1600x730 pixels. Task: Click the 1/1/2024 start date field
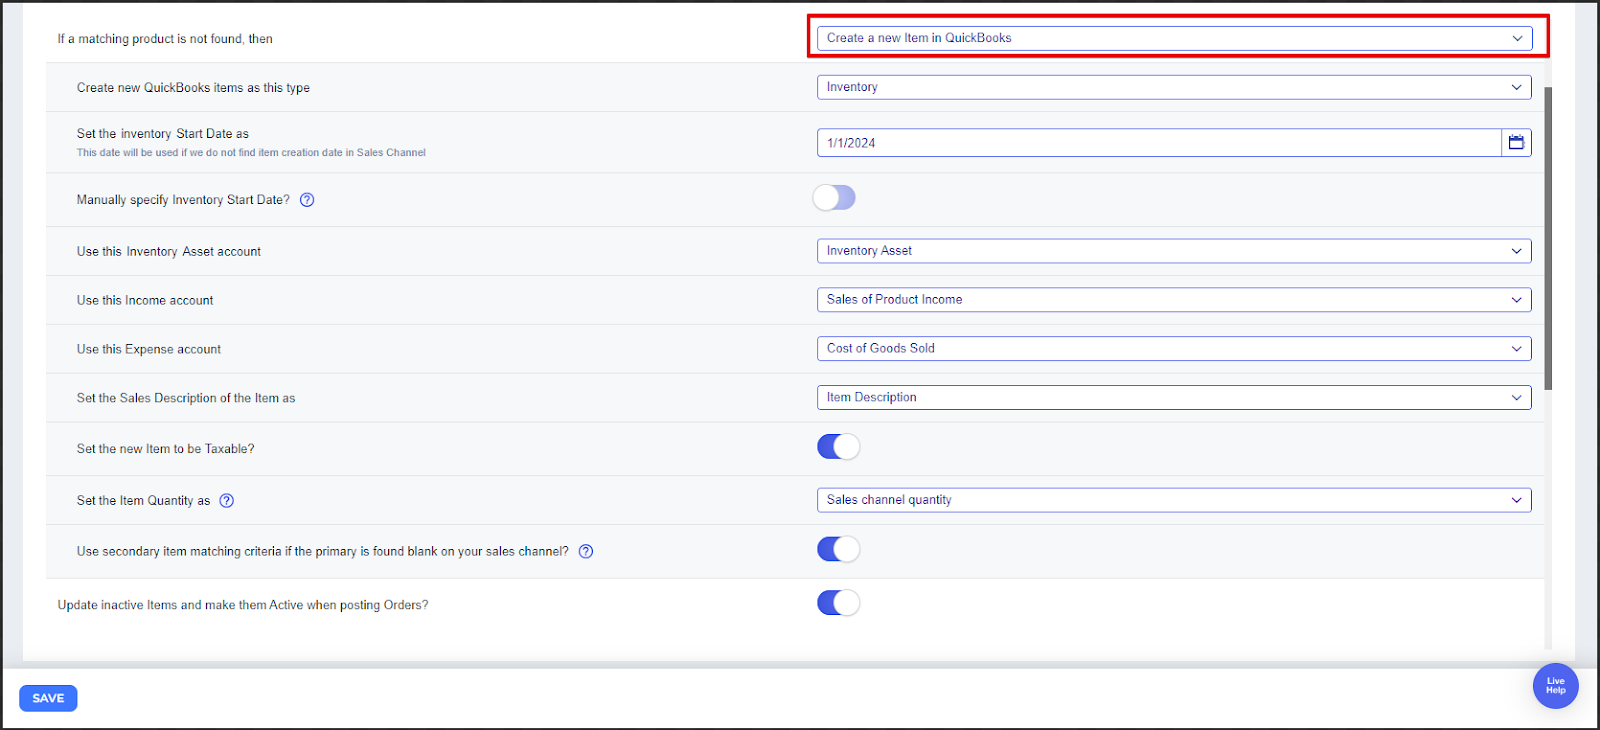pos(1158,143)
